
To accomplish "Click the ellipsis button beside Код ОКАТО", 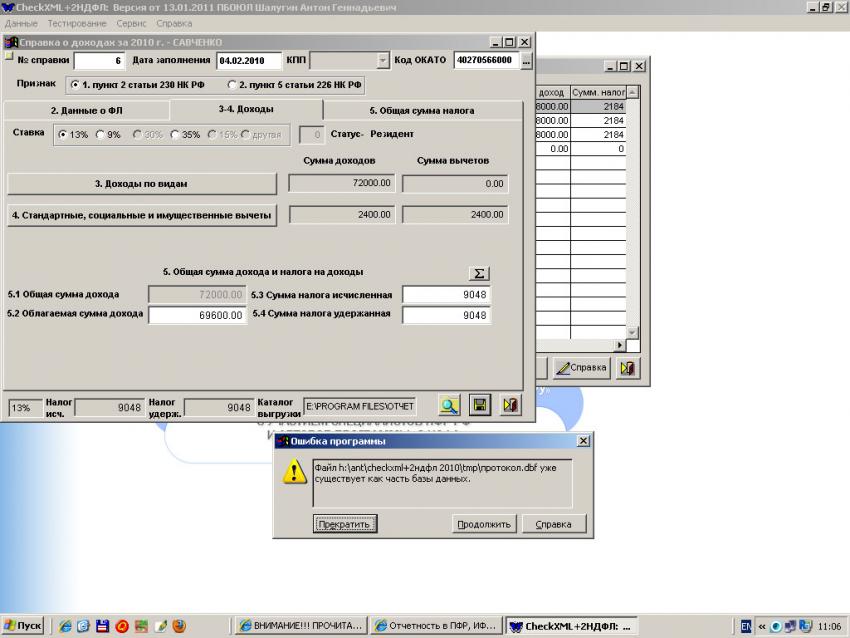I will point(527,60).
